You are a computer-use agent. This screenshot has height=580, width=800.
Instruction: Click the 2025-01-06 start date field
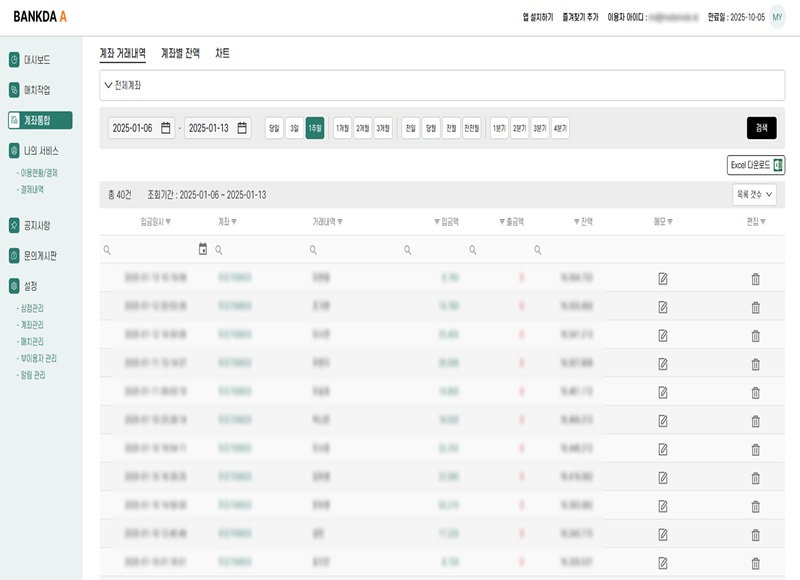(141, 128)
